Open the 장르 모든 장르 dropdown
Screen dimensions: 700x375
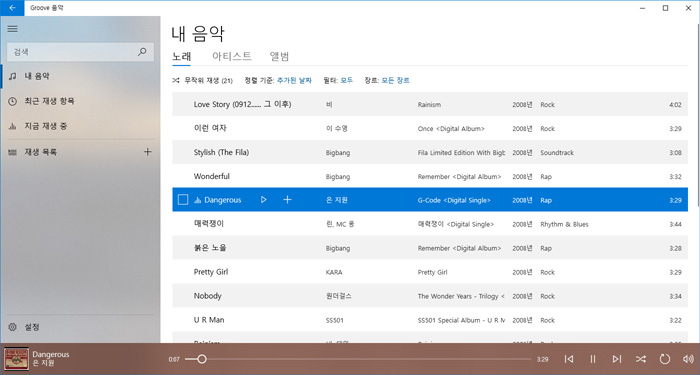[x=396, y=81]
